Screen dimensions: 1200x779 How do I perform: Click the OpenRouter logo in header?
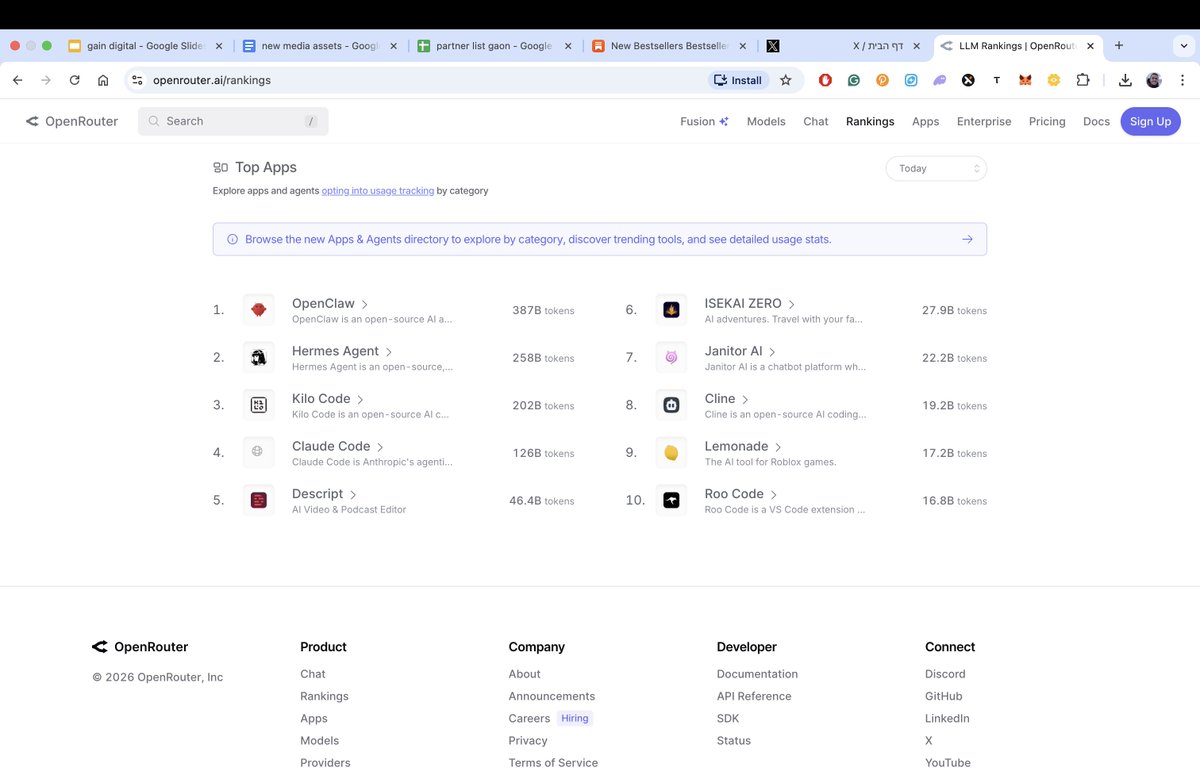point(72,121)
